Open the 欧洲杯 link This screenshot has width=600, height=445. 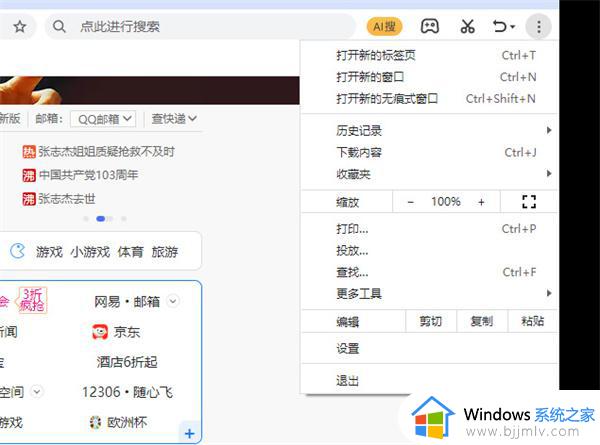tap(127, 422)
